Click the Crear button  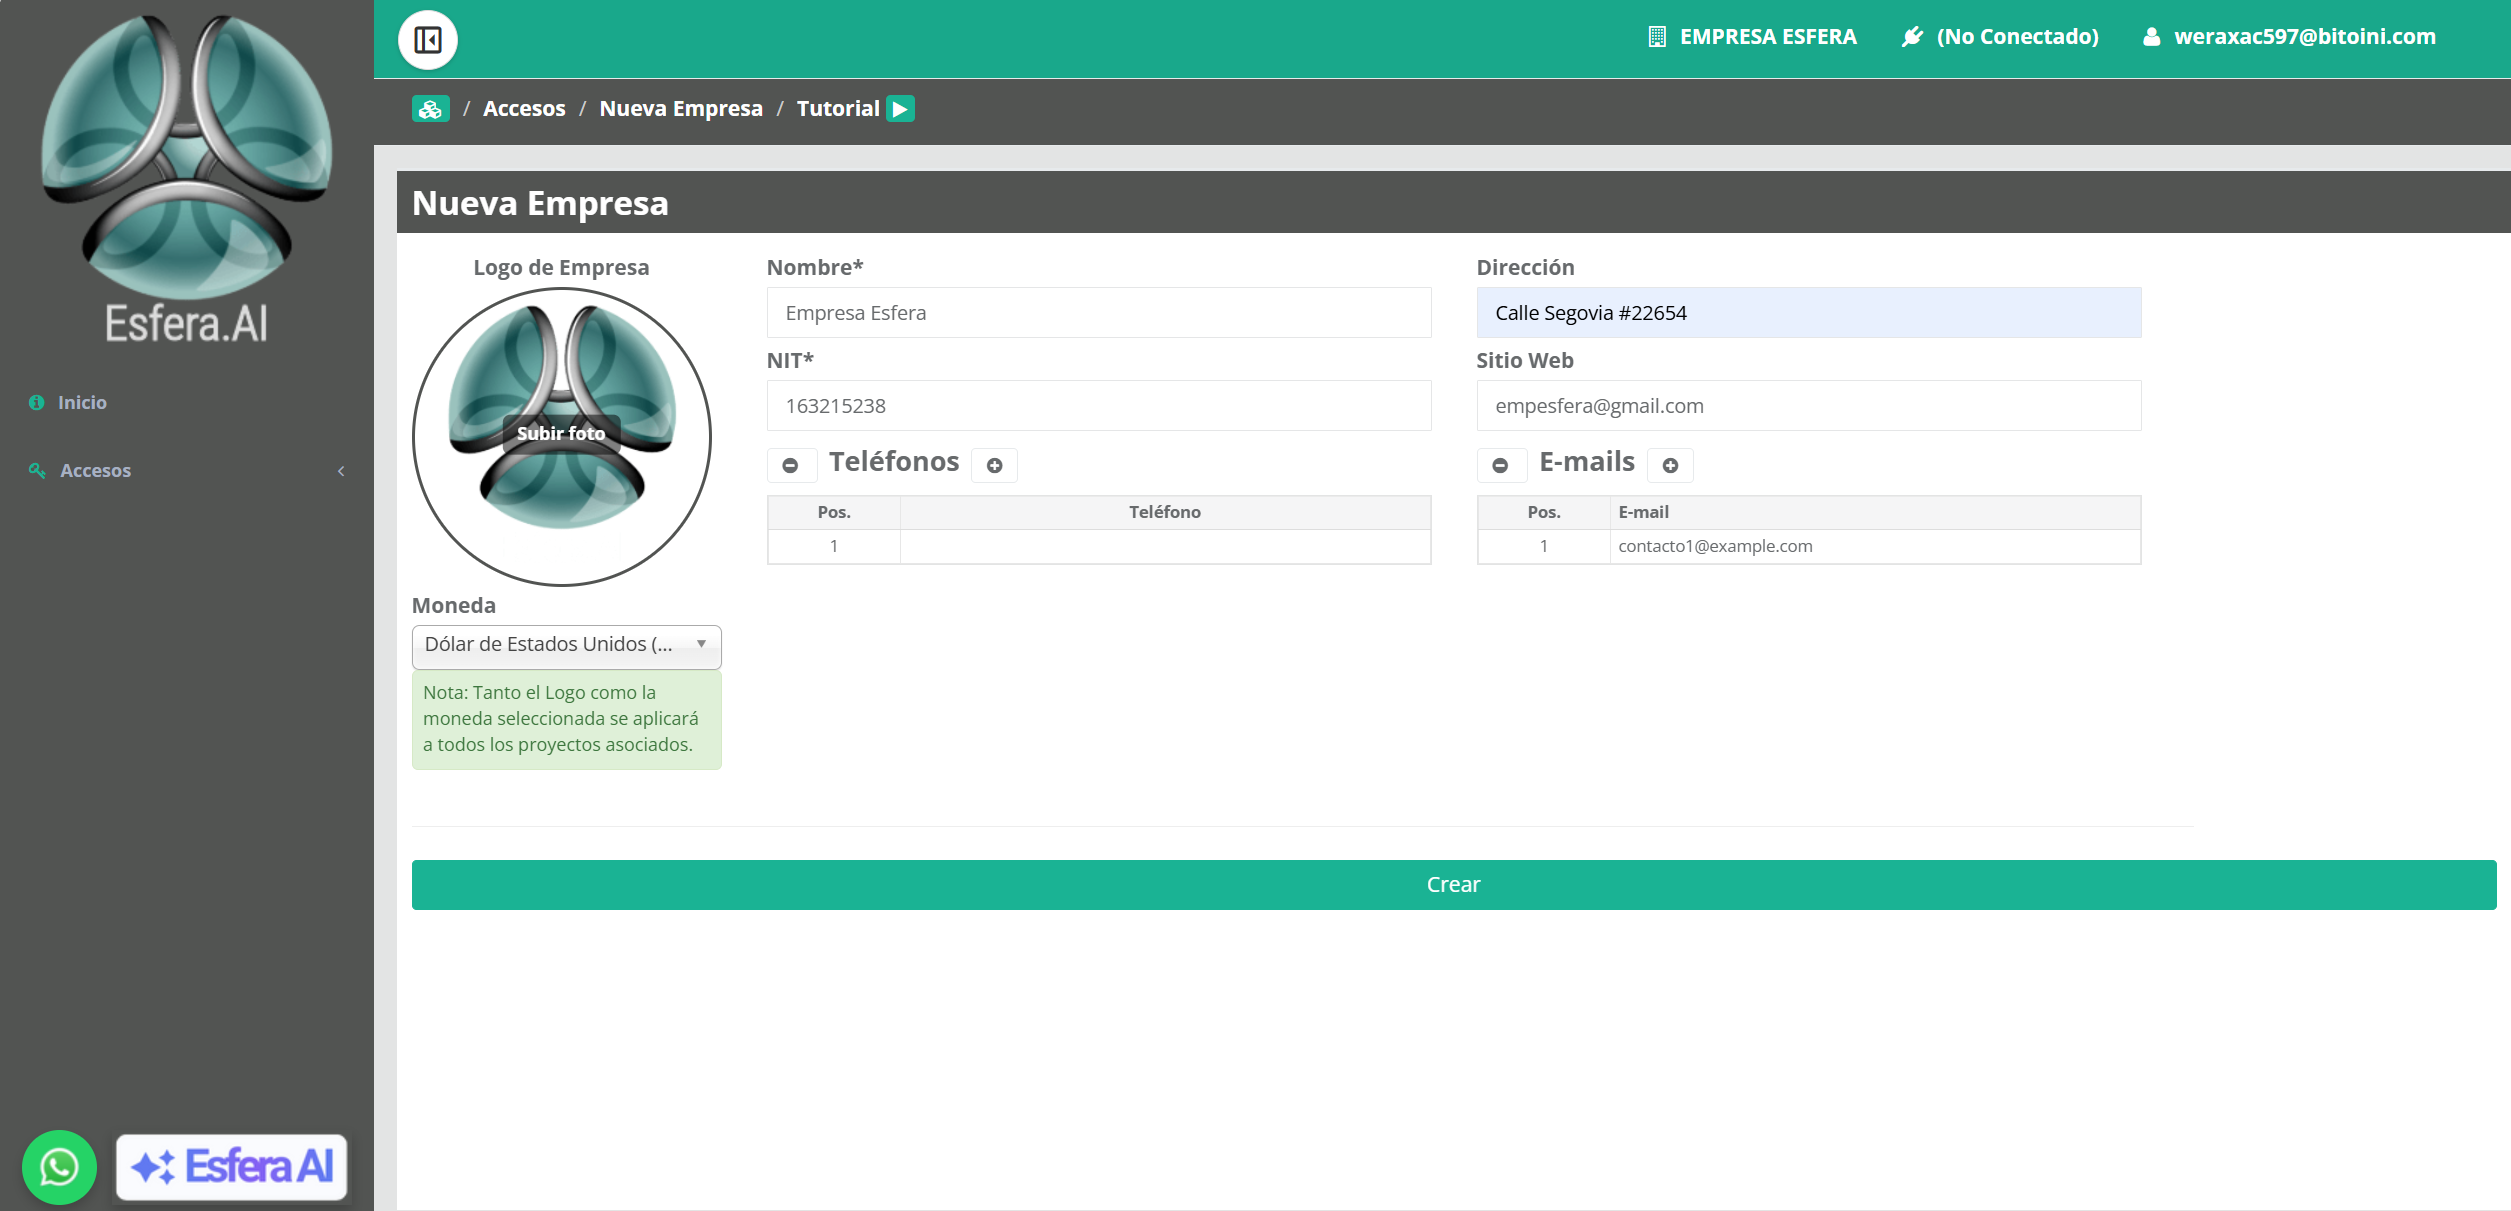click(x=1454, y=885)
